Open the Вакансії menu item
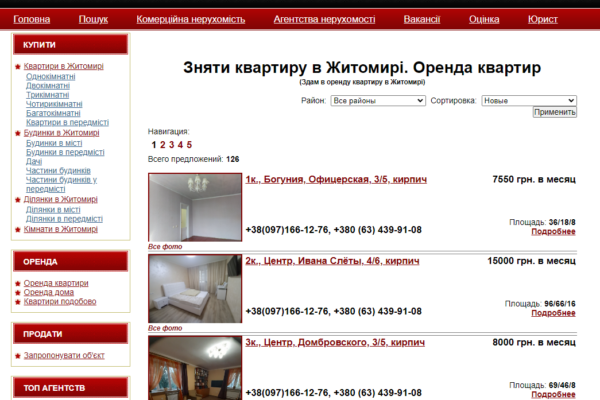This screenshot has height=400, width=600. click(x=421, y=19)
